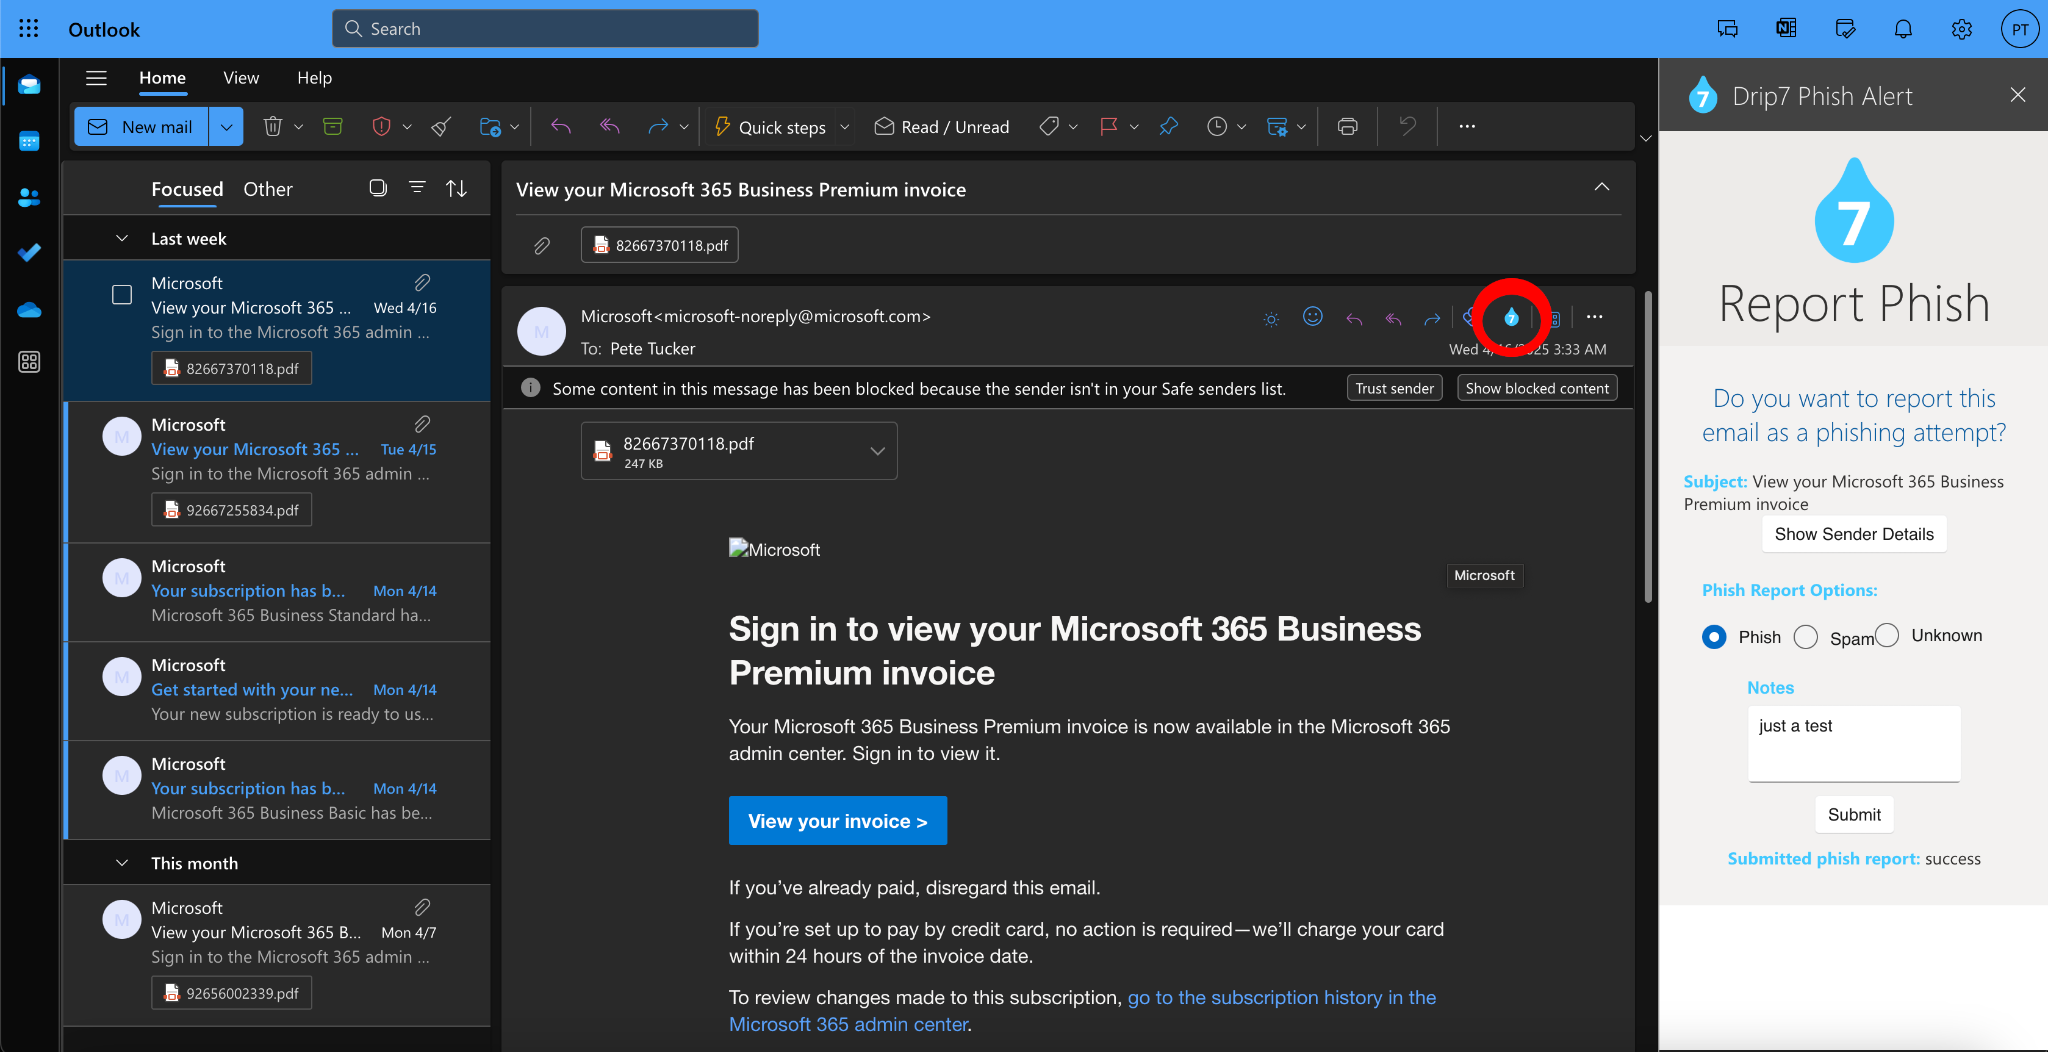Switch to the View tab
The height and width of the screenshot is (1052, 2048).
241,78
